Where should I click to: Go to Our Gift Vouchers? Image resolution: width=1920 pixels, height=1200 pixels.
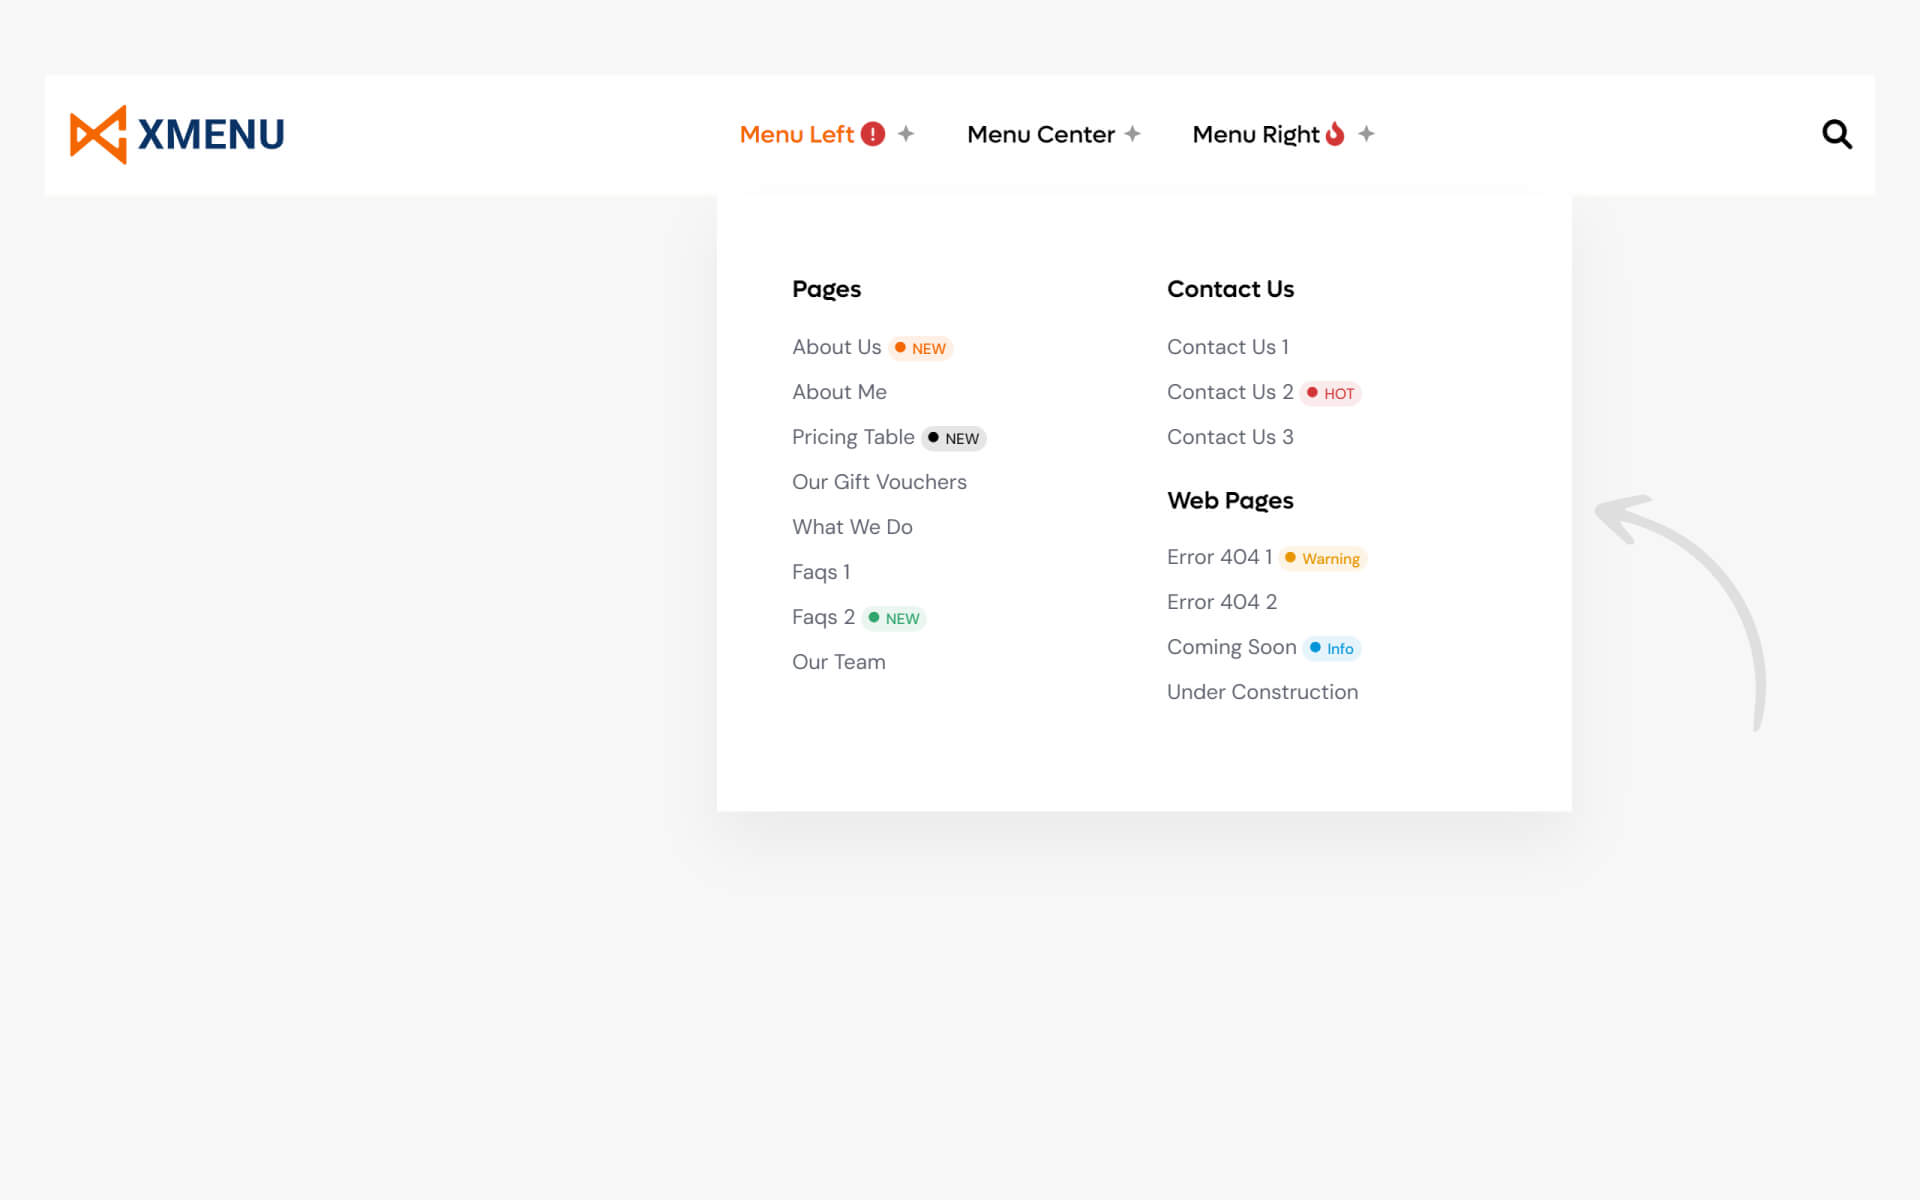[879, 482]
